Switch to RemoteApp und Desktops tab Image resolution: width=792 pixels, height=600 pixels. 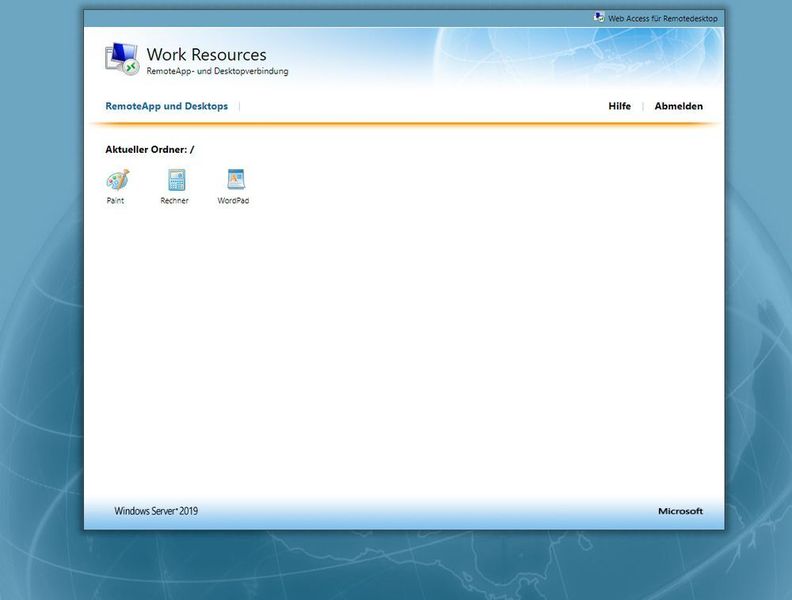(167, 106)
